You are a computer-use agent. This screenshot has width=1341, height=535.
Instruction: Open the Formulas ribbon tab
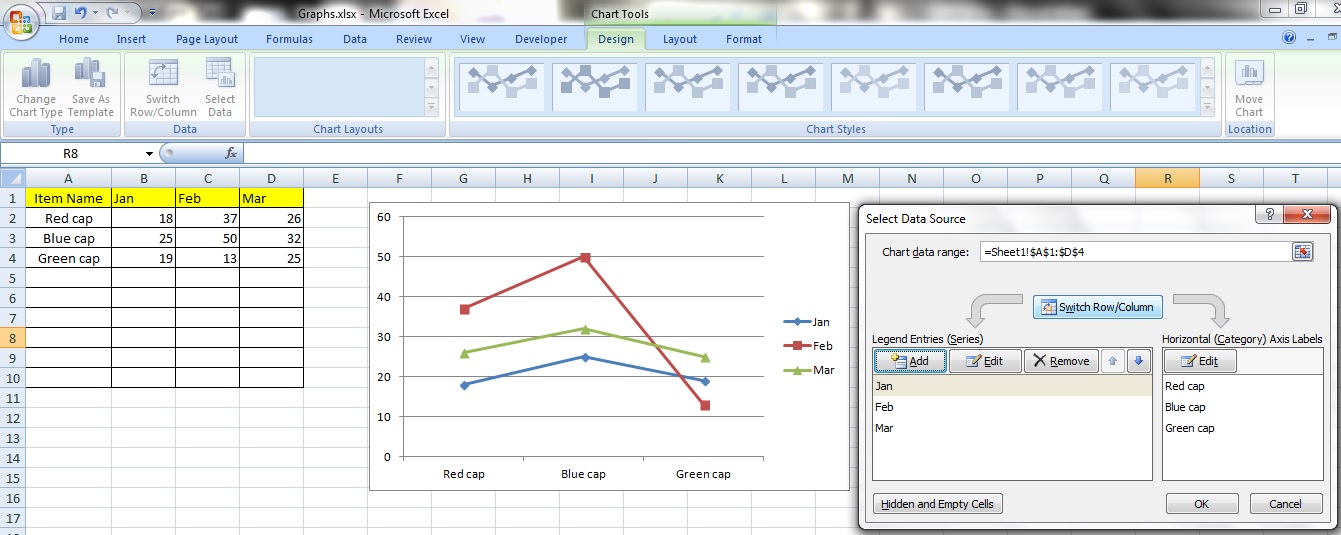click(289, 39)
